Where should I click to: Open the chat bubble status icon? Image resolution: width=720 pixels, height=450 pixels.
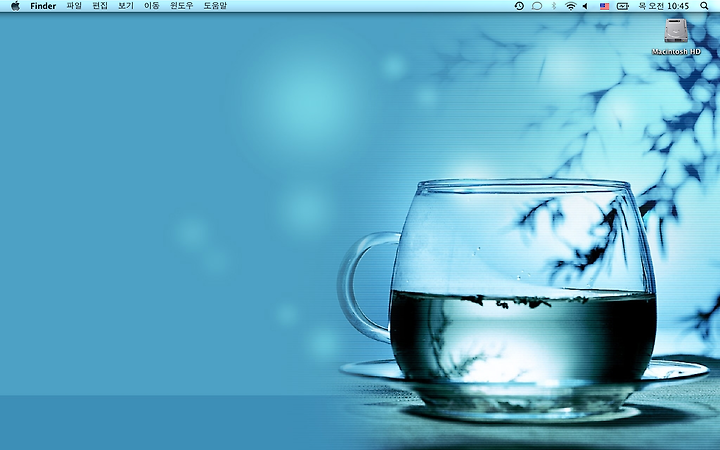click(x=536, y=6)
